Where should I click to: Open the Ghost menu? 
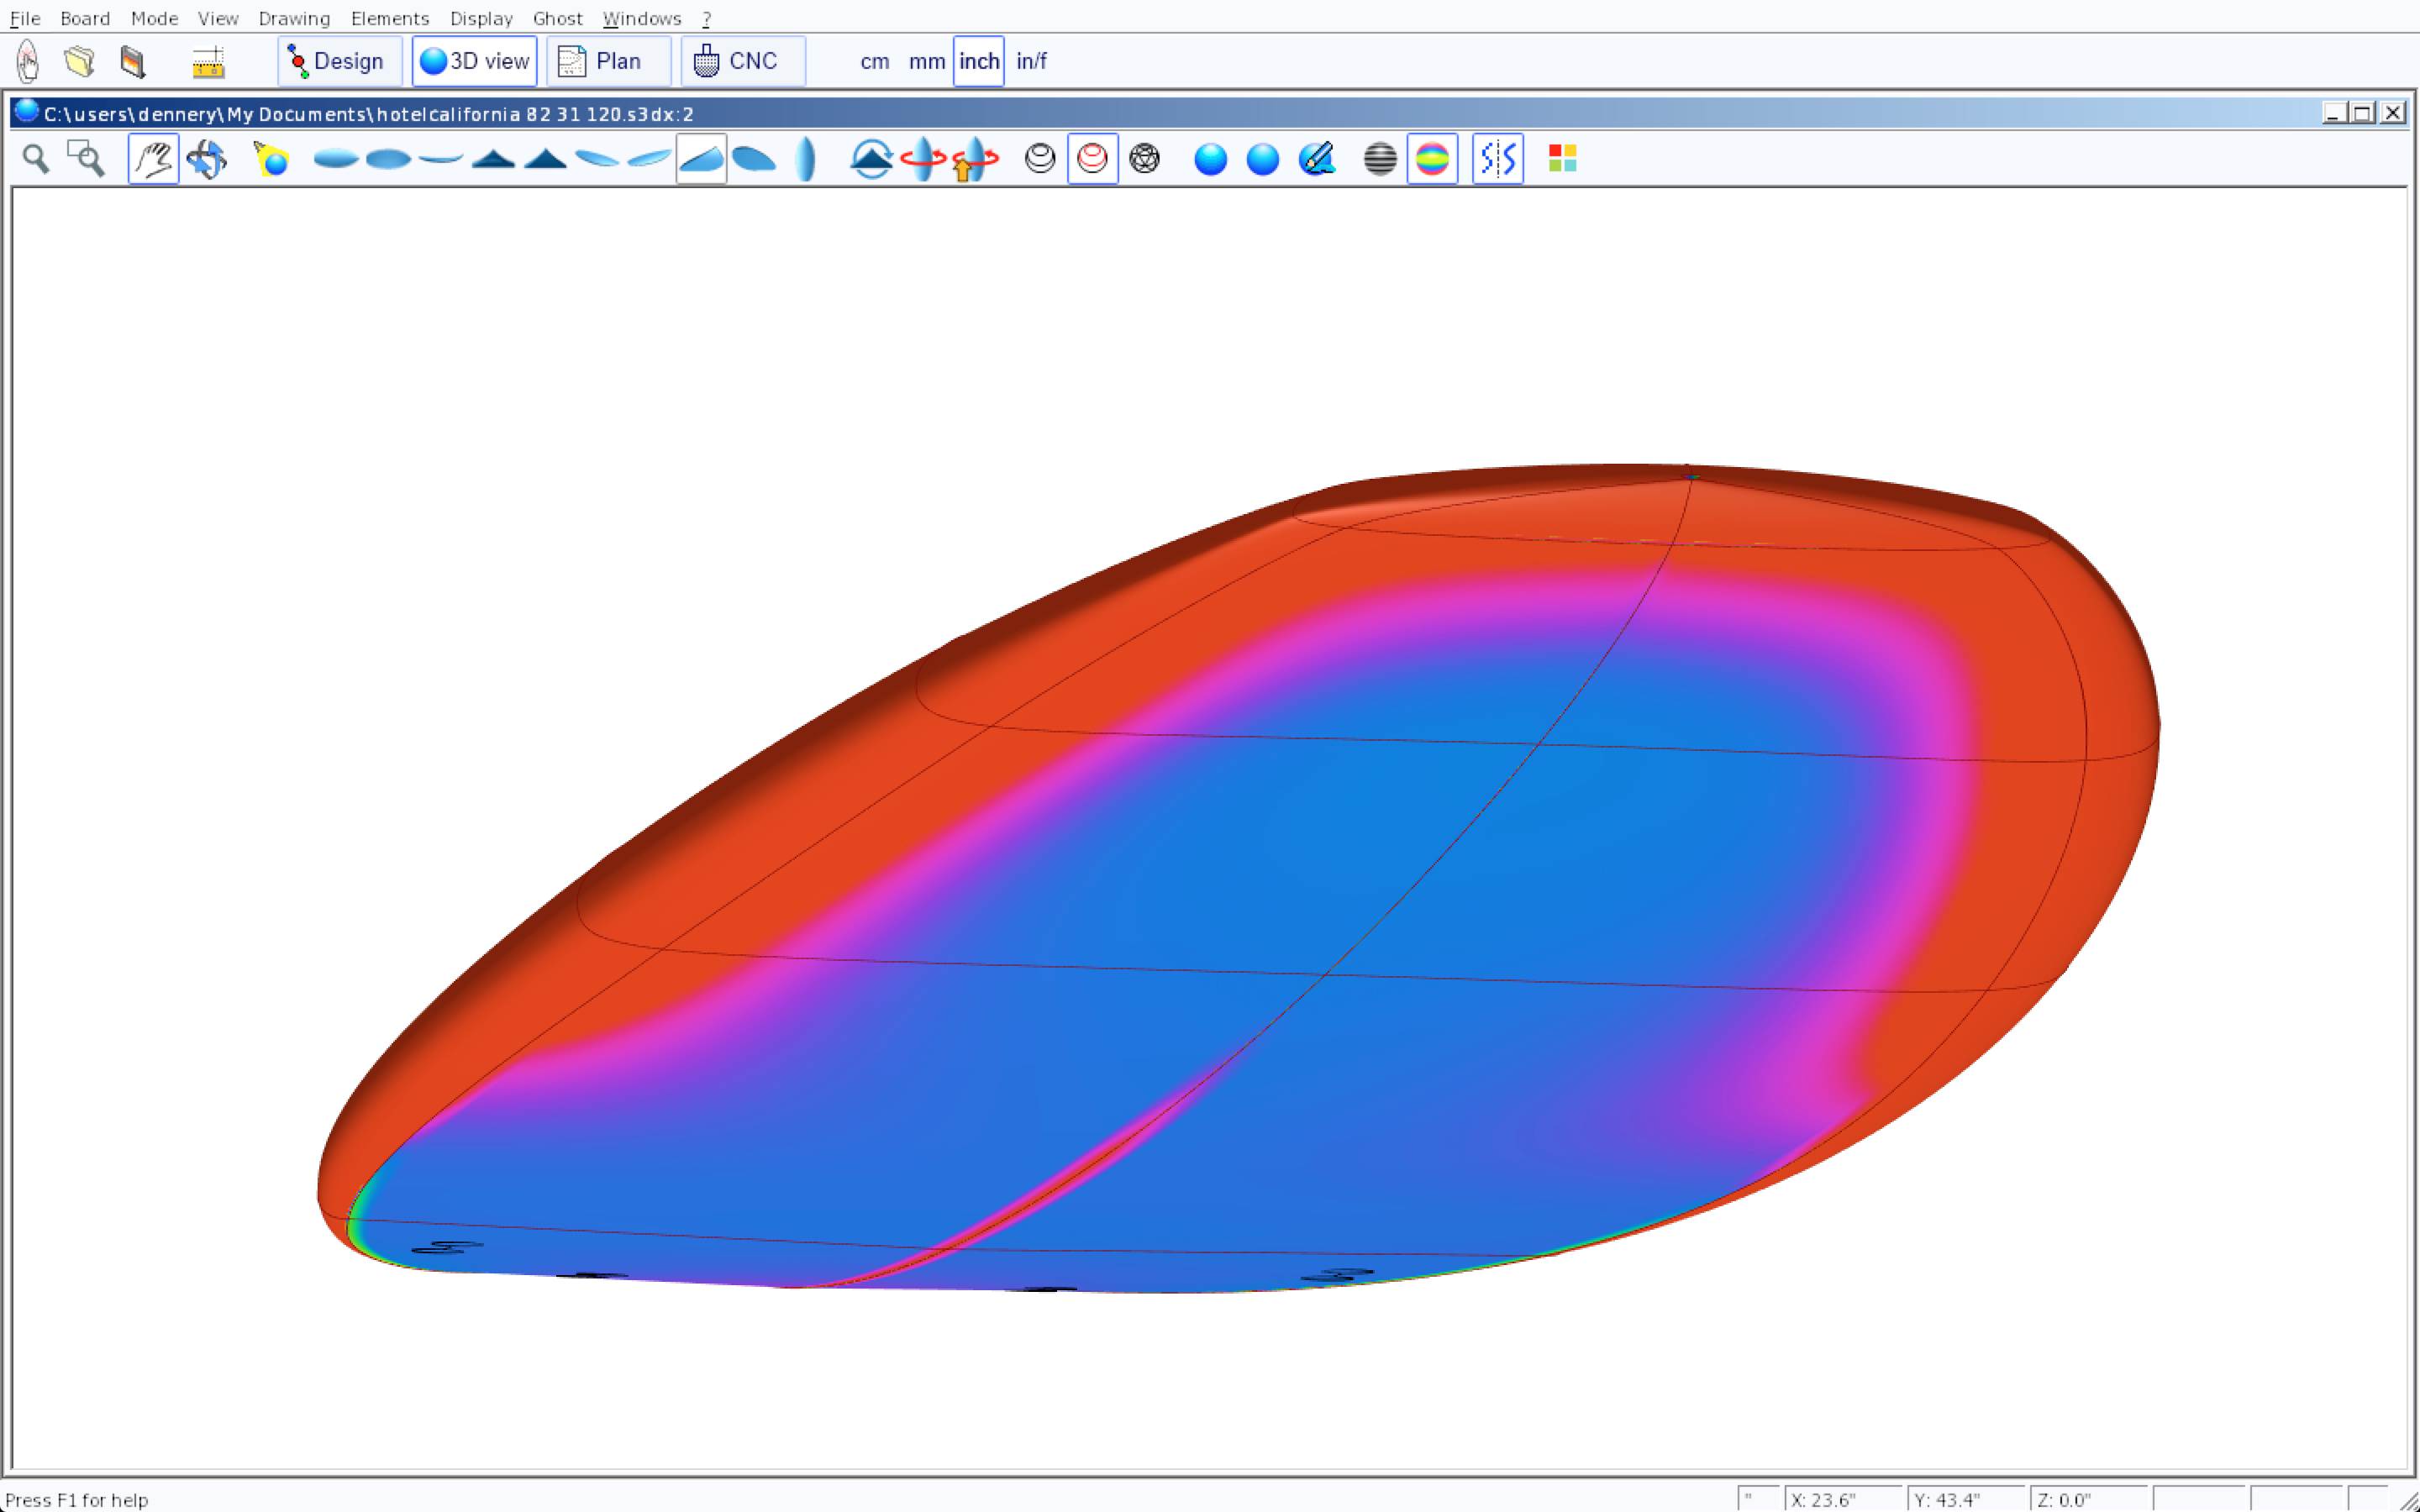pos(557,18)
